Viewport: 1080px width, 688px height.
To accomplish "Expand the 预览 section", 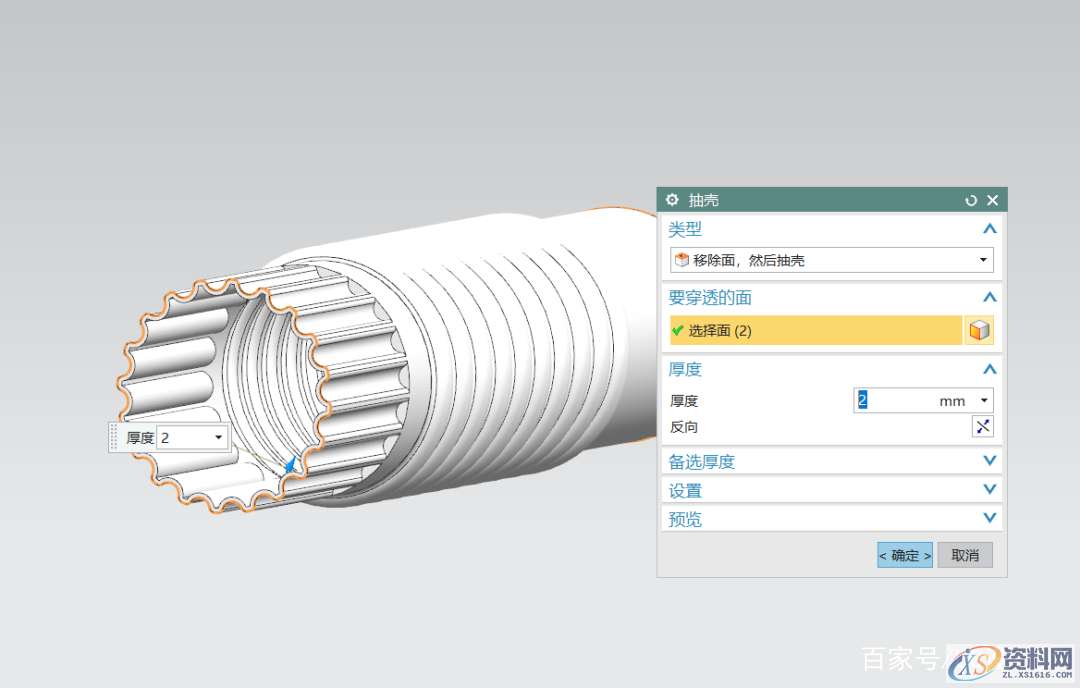I will [989, 519].
